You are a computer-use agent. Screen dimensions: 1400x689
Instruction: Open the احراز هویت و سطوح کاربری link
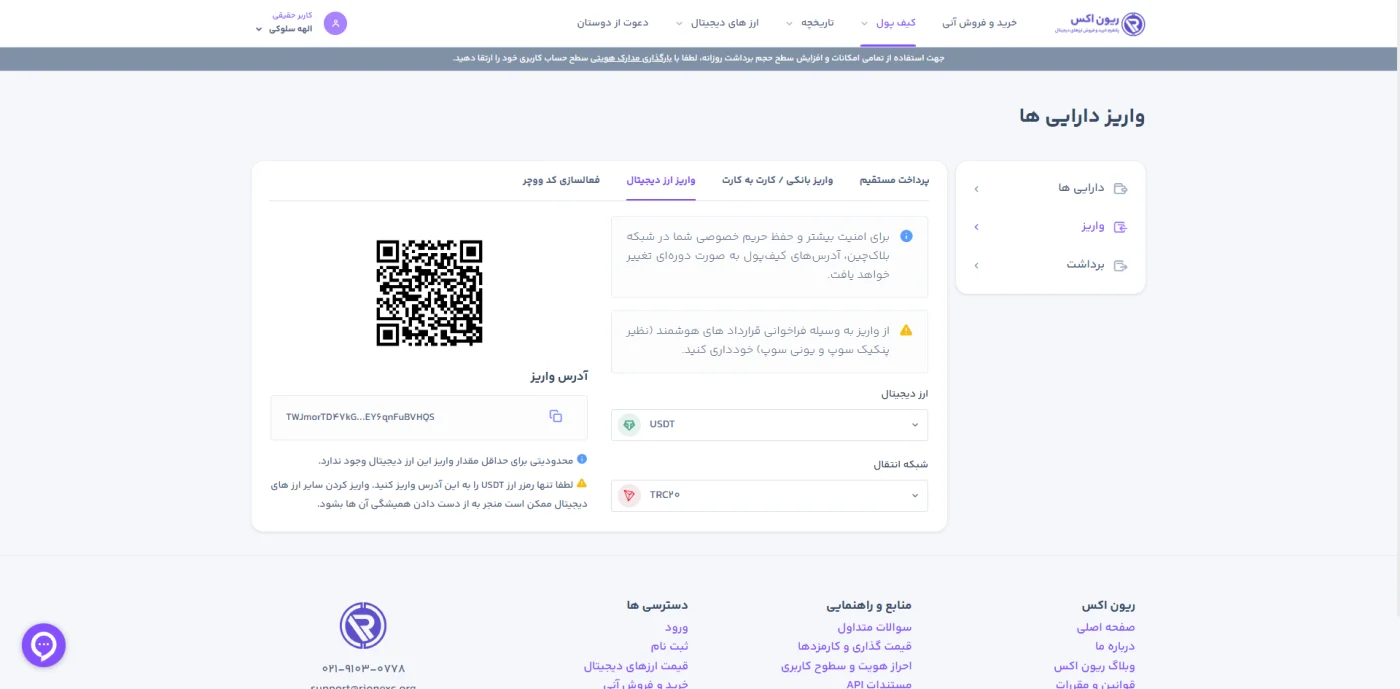[x=846, y=666]
